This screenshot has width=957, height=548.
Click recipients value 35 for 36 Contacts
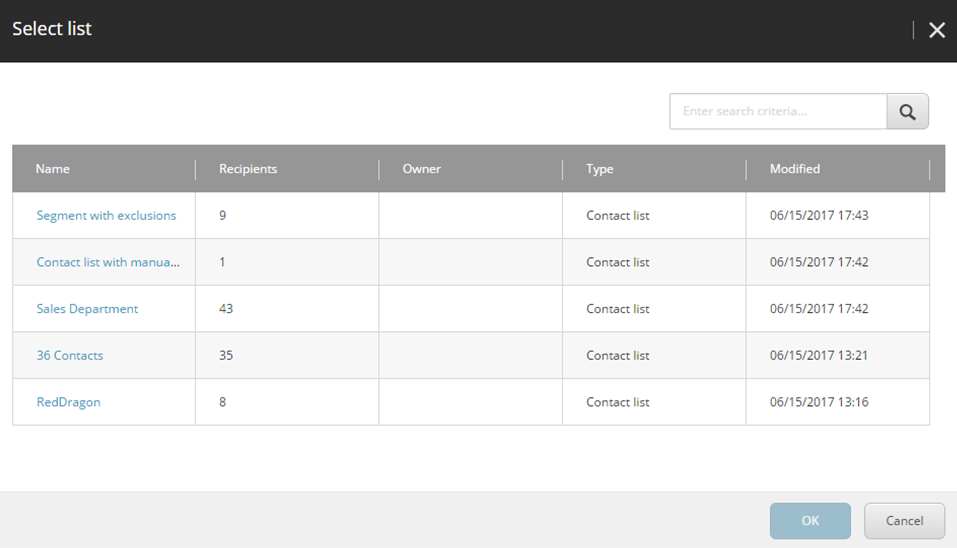(226, 355)
